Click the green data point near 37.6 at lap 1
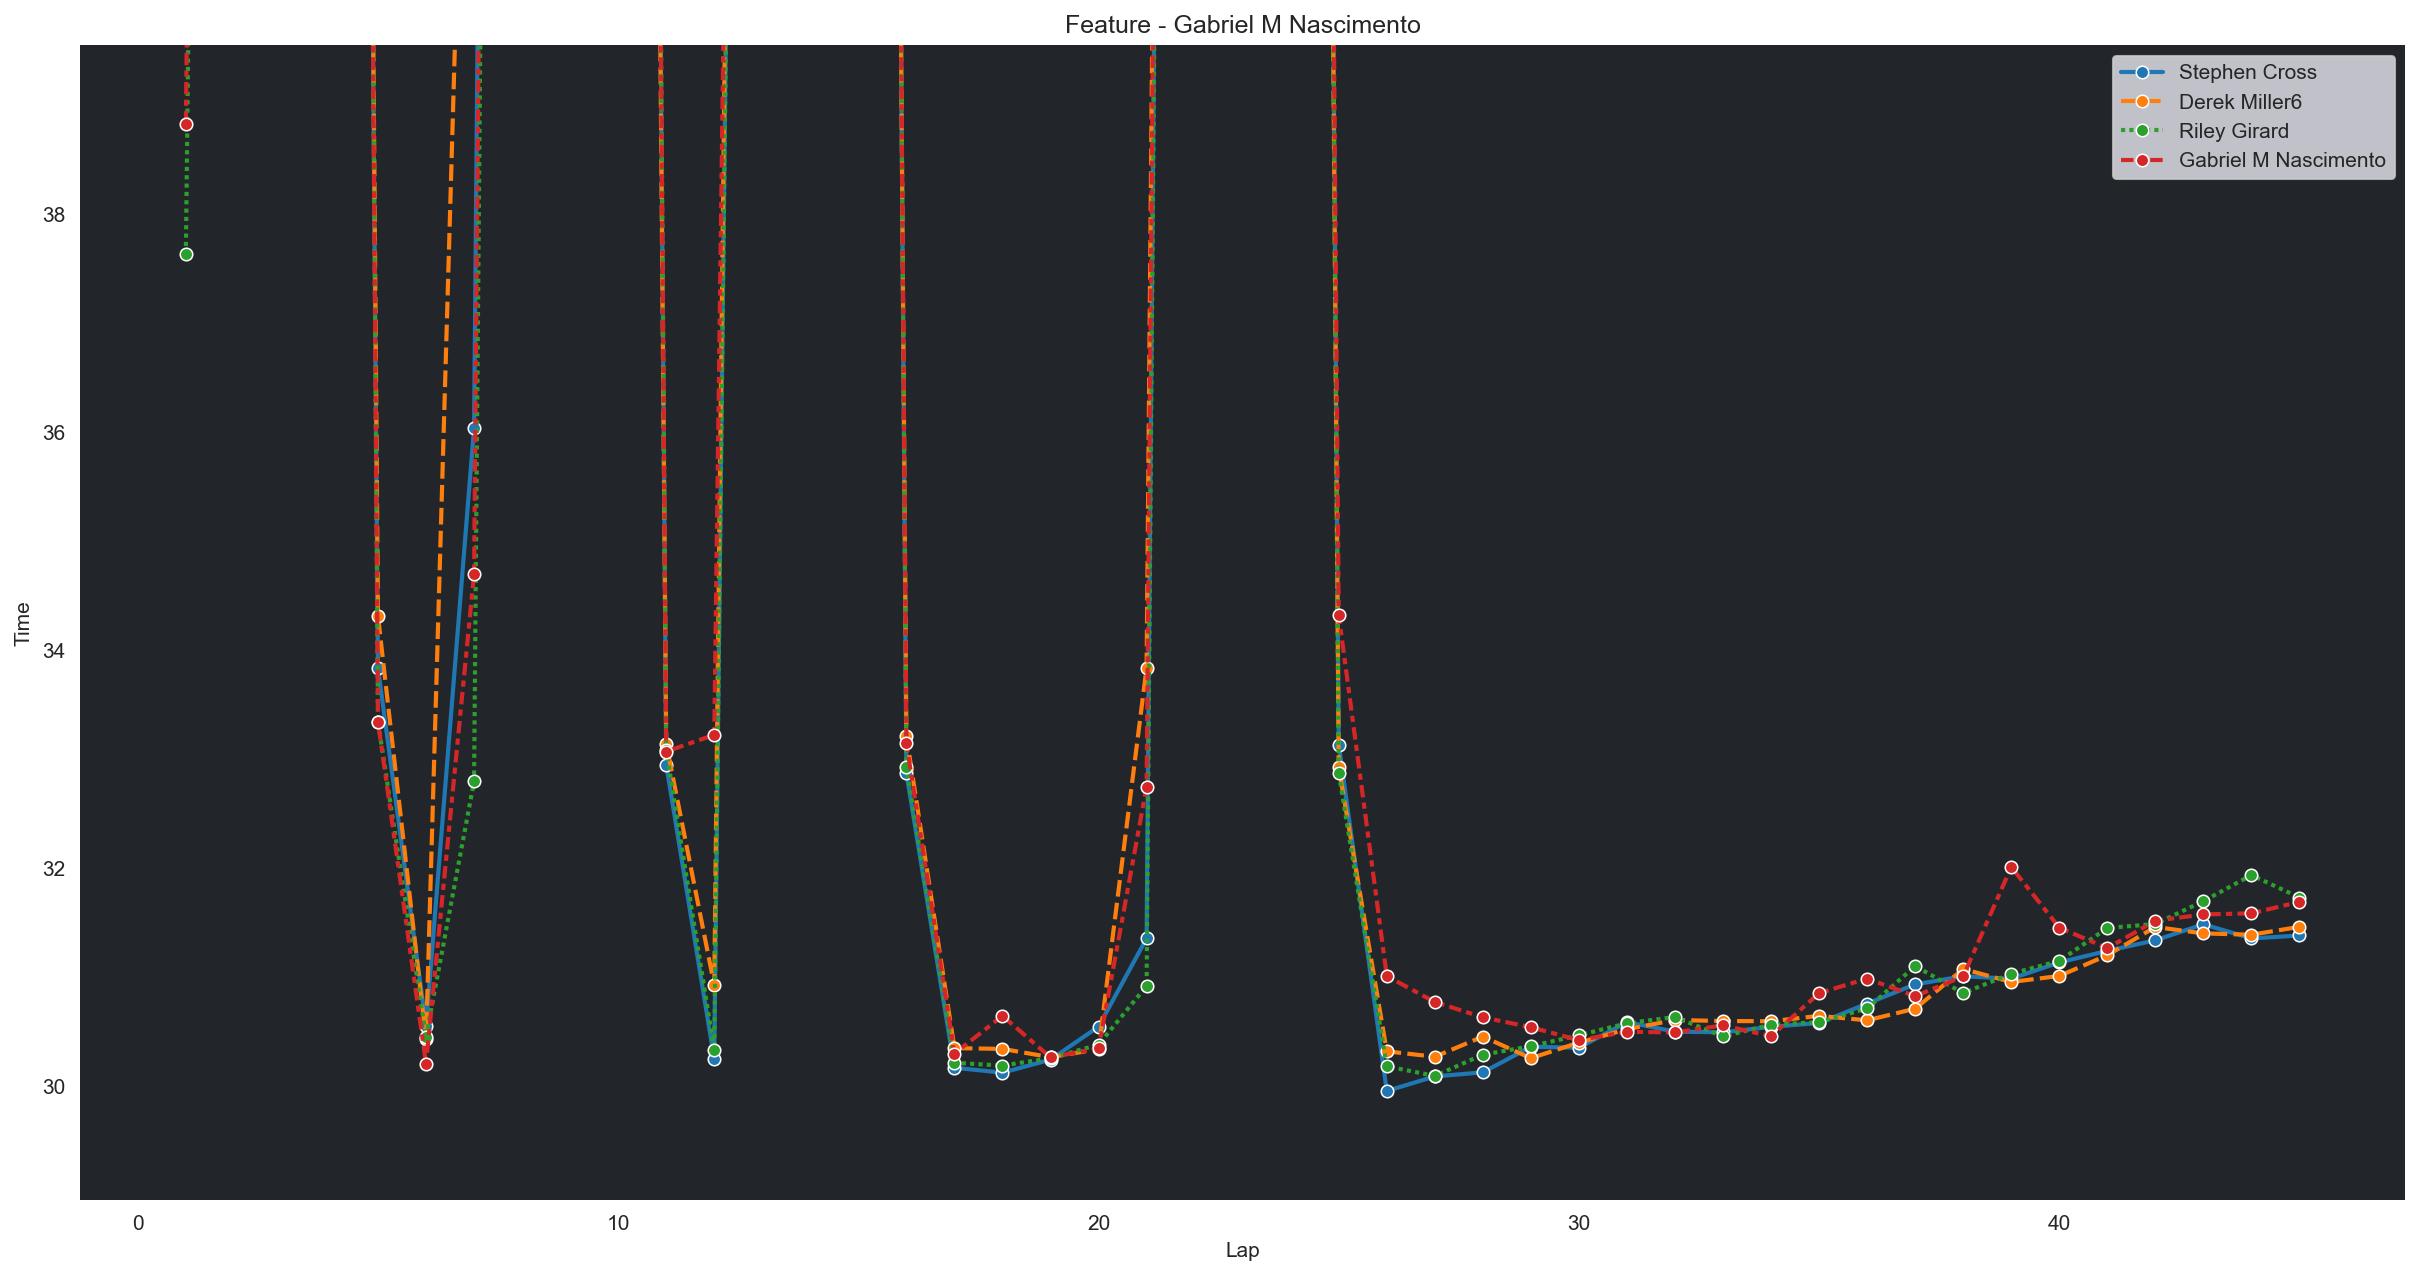2420x1276 pixels. [186, 254]
